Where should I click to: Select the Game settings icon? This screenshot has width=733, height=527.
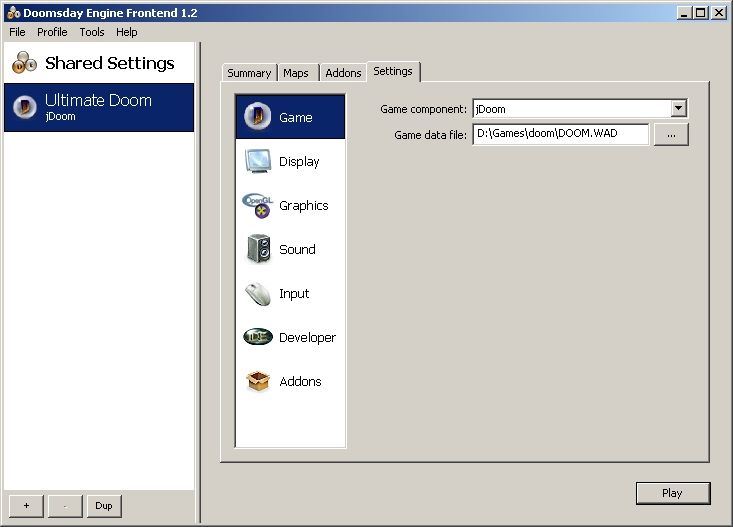coord(258,117)
